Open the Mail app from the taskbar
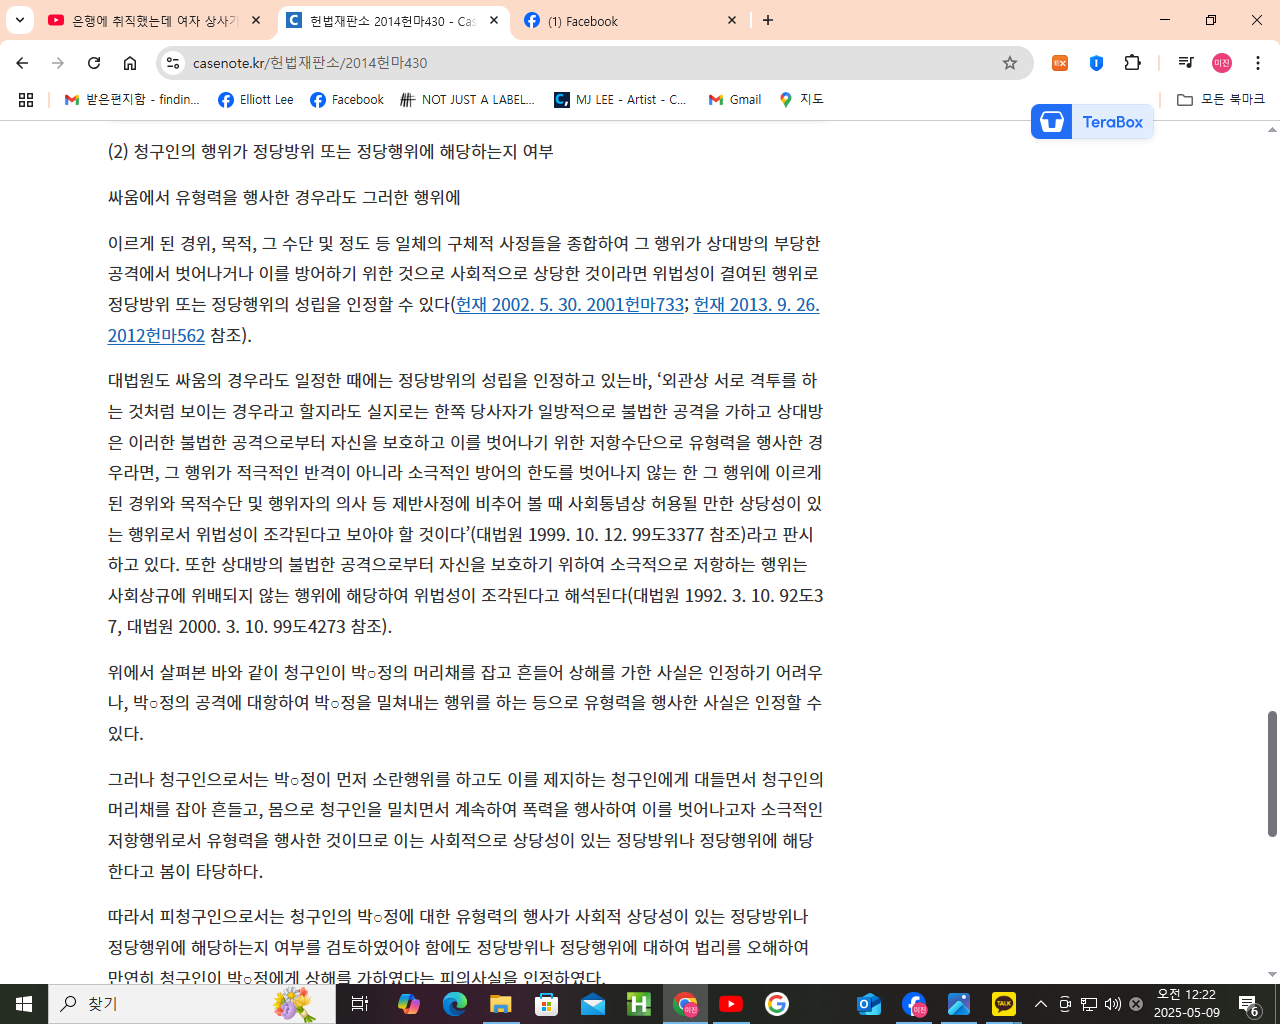1280x1024 pixels. 593,1004
